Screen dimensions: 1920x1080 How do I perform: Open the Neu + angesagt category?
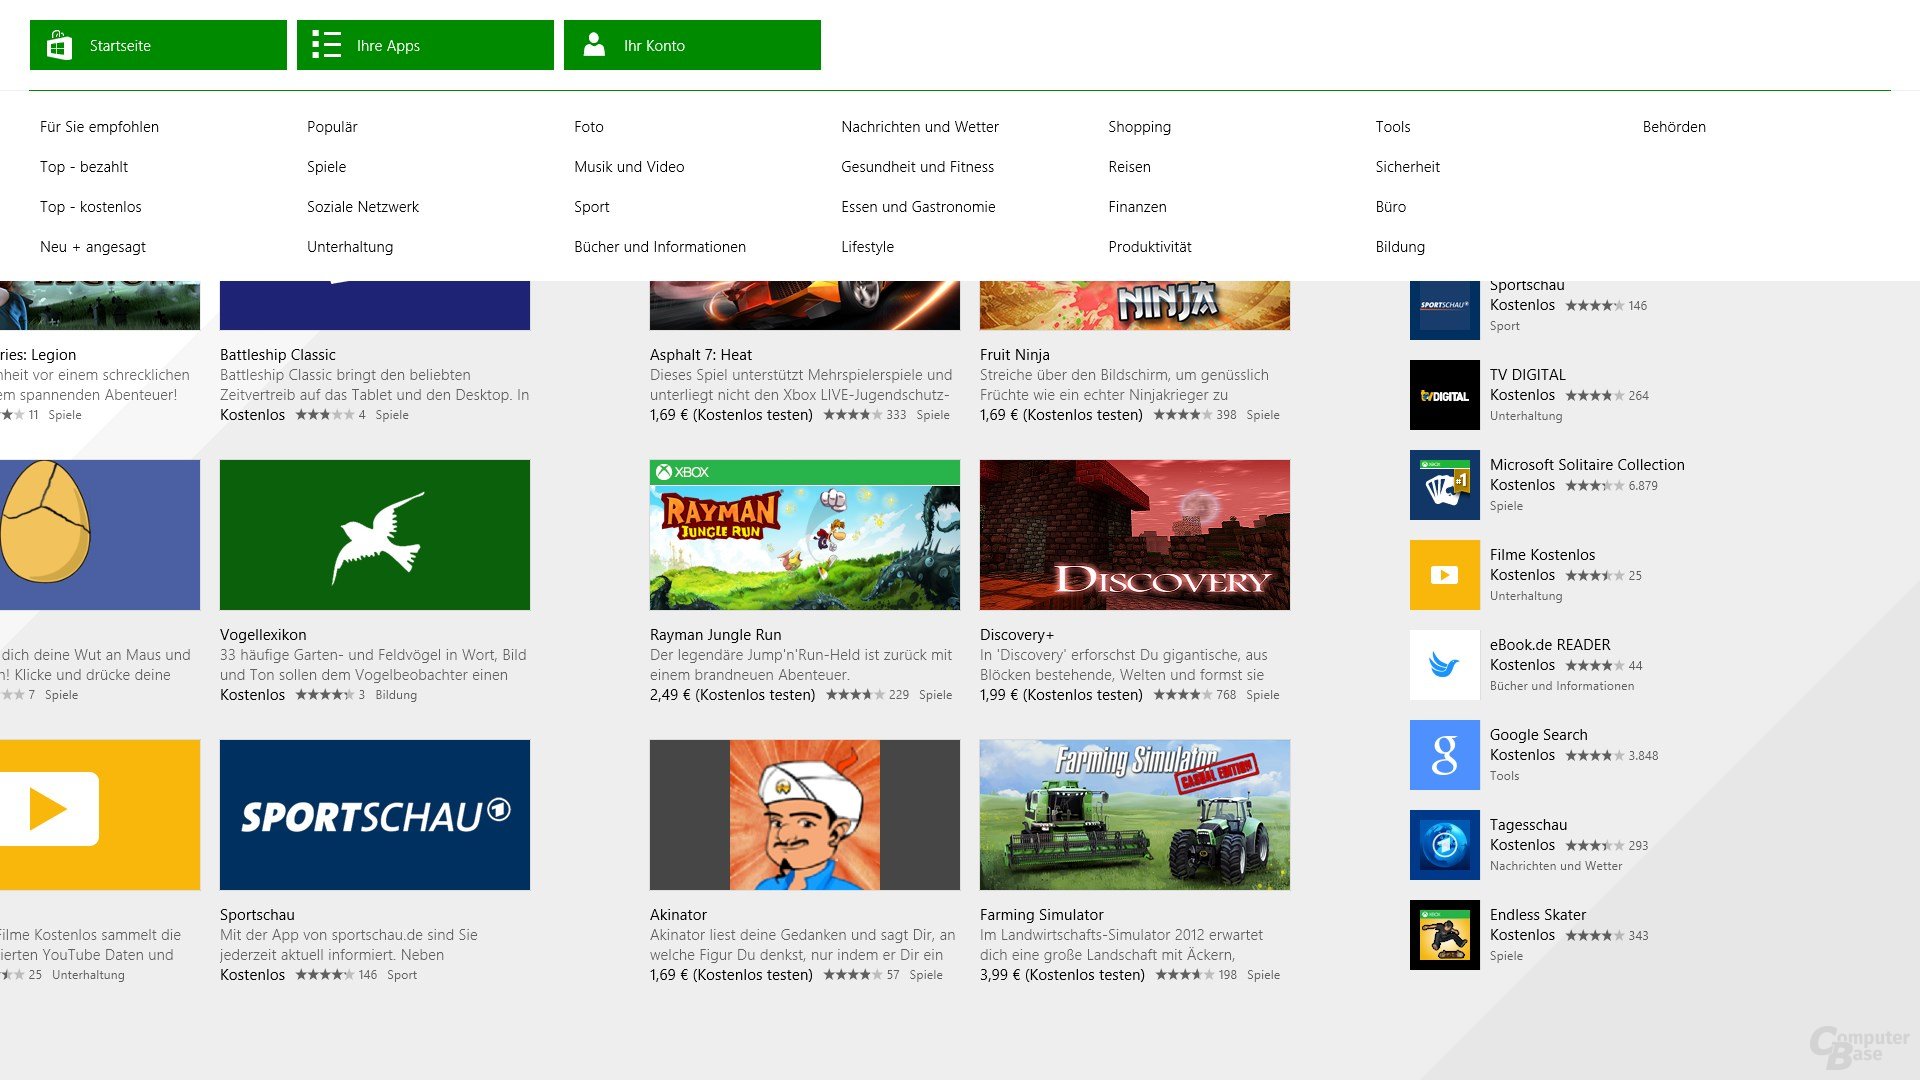(x=93, y=247)
